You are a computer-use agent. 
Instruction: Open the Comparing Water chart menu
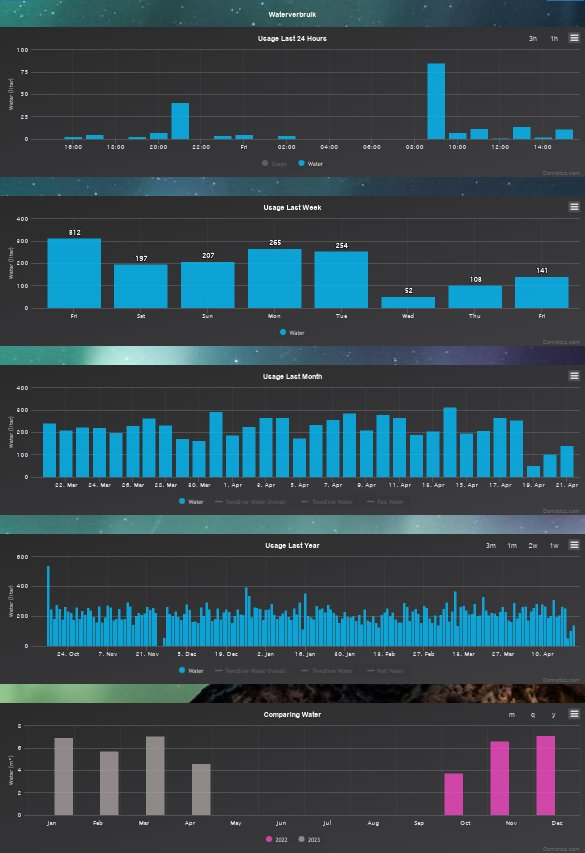coord(574,714)
